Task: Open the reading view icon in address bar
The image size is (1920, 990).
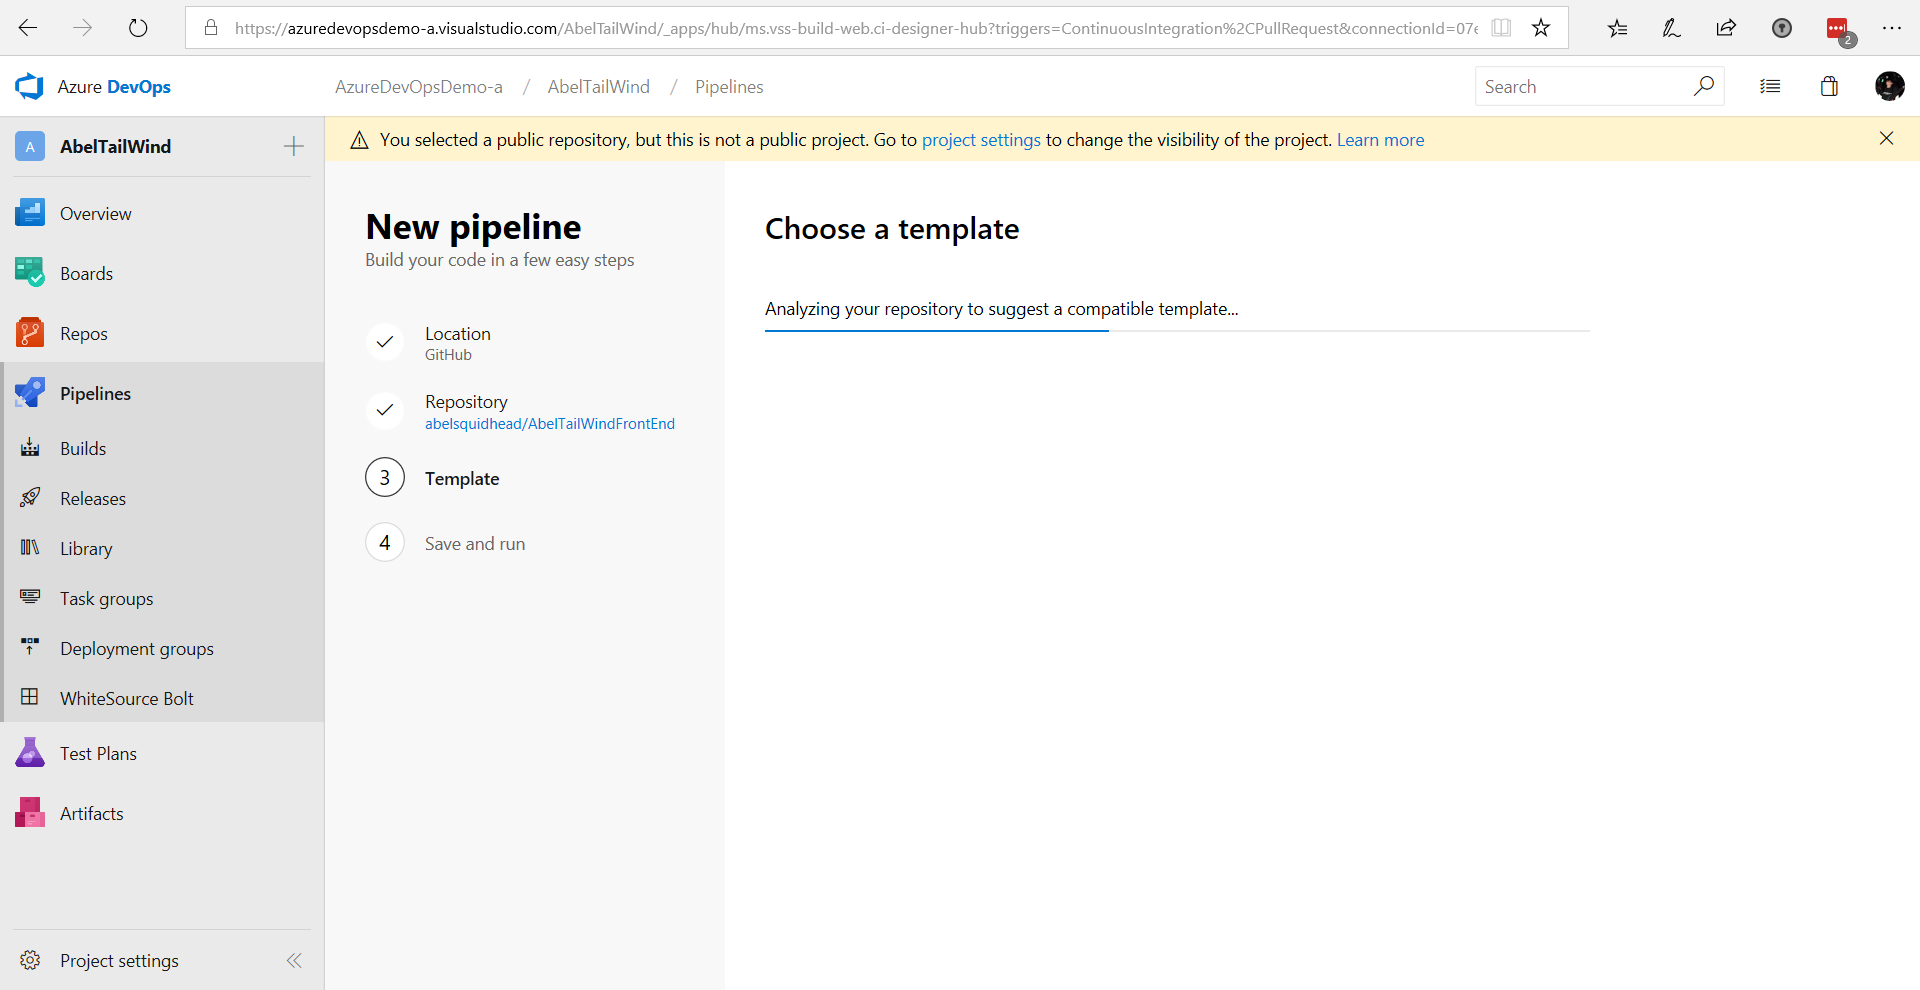Action: tap(1501, 28)
